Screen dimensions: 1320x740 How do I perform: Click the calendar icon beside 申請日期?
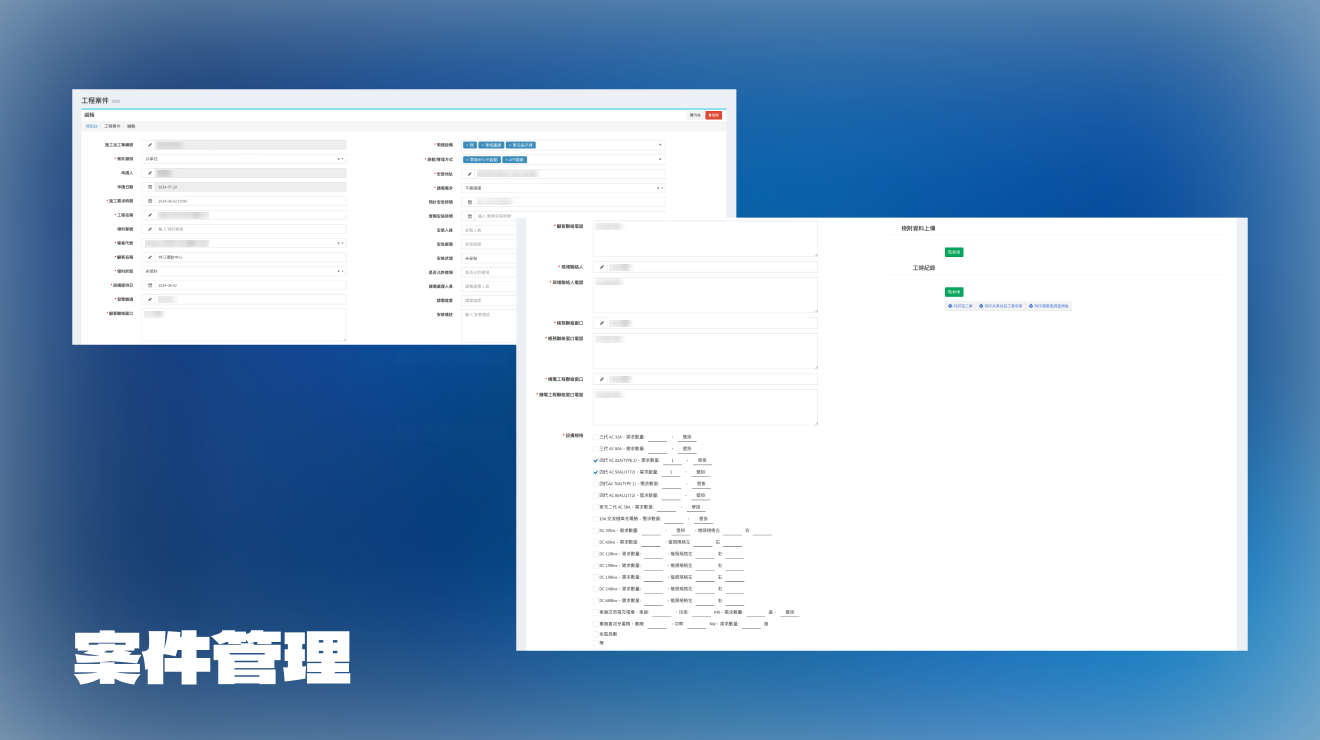150,187
